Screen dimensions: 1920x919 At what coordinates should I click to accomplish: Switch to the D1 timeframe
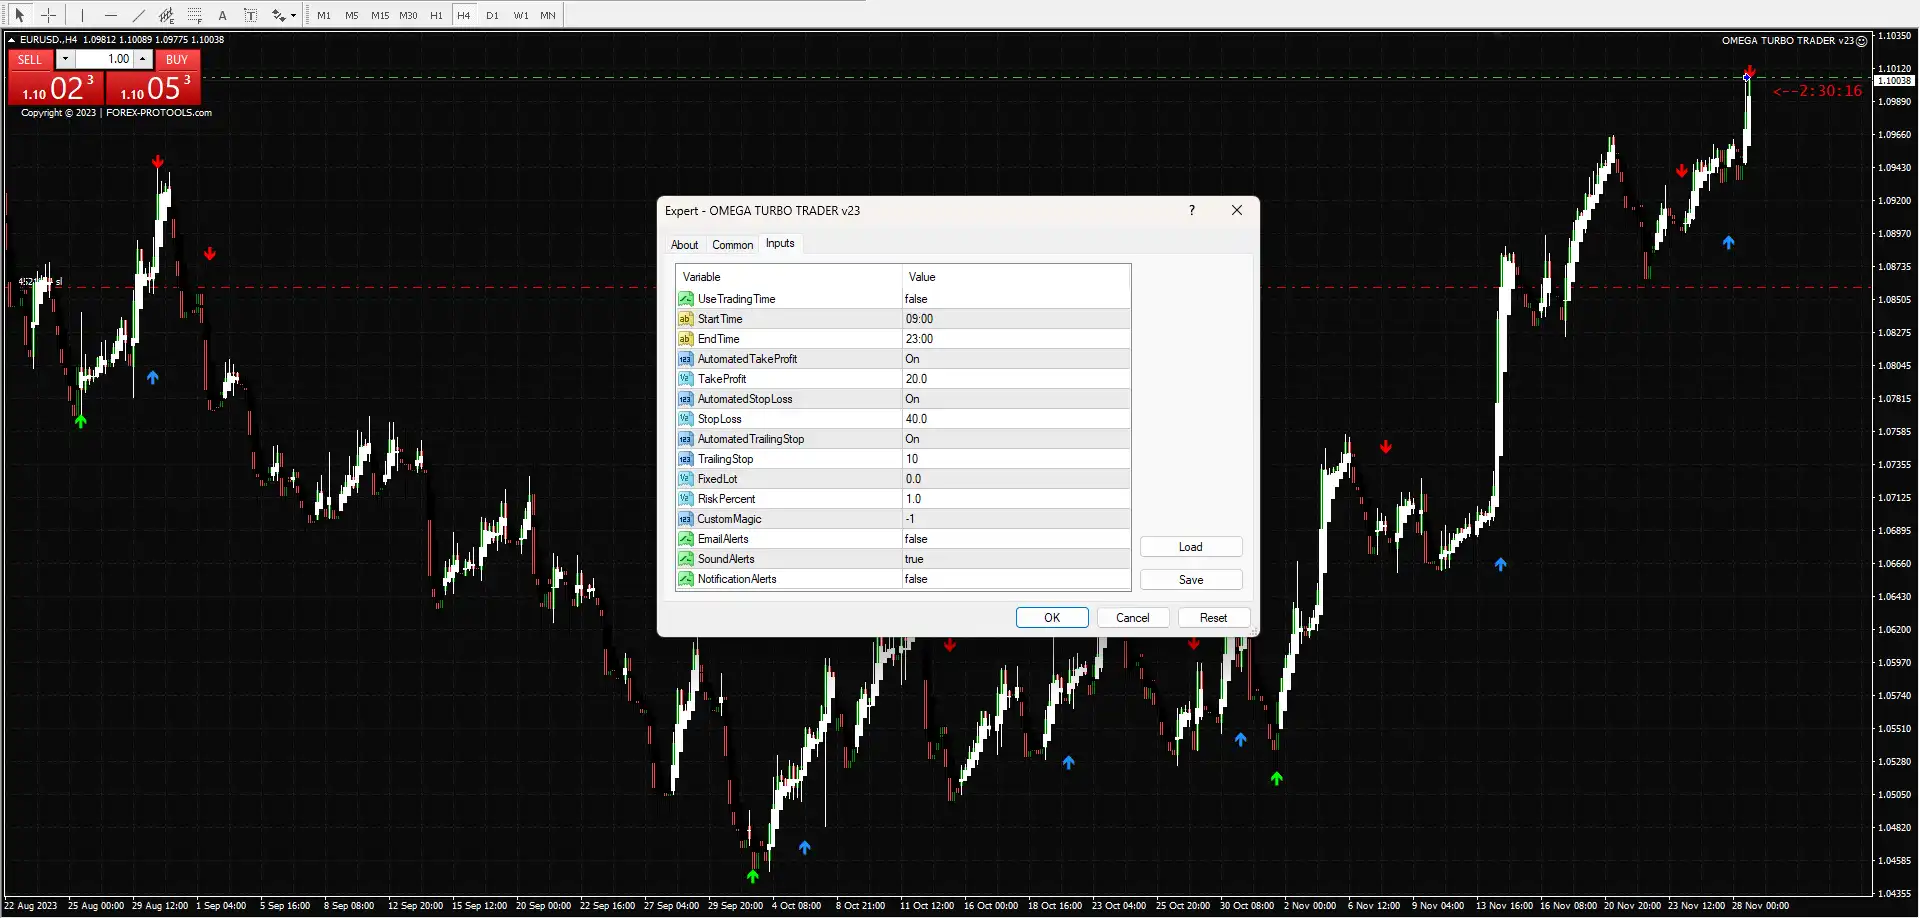492,15
